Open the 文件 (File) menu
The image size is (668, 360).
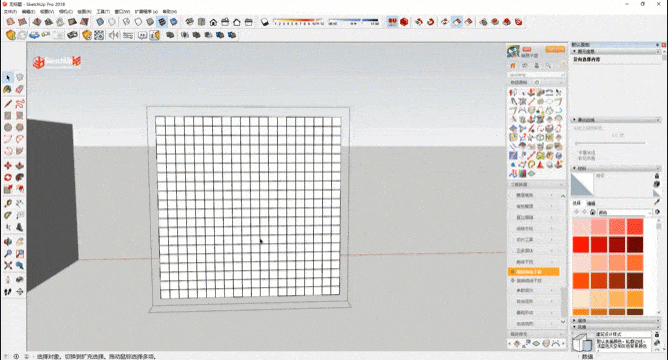tap(9, 12)
